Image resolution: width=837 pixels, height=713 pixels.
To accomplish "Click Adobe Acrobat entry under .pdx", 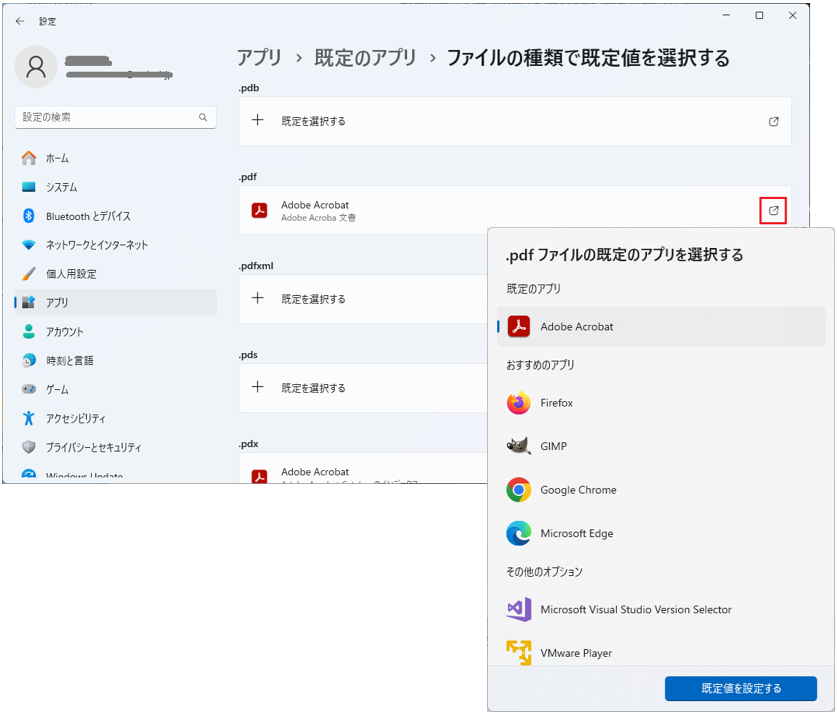I will [x=363, y=470].
